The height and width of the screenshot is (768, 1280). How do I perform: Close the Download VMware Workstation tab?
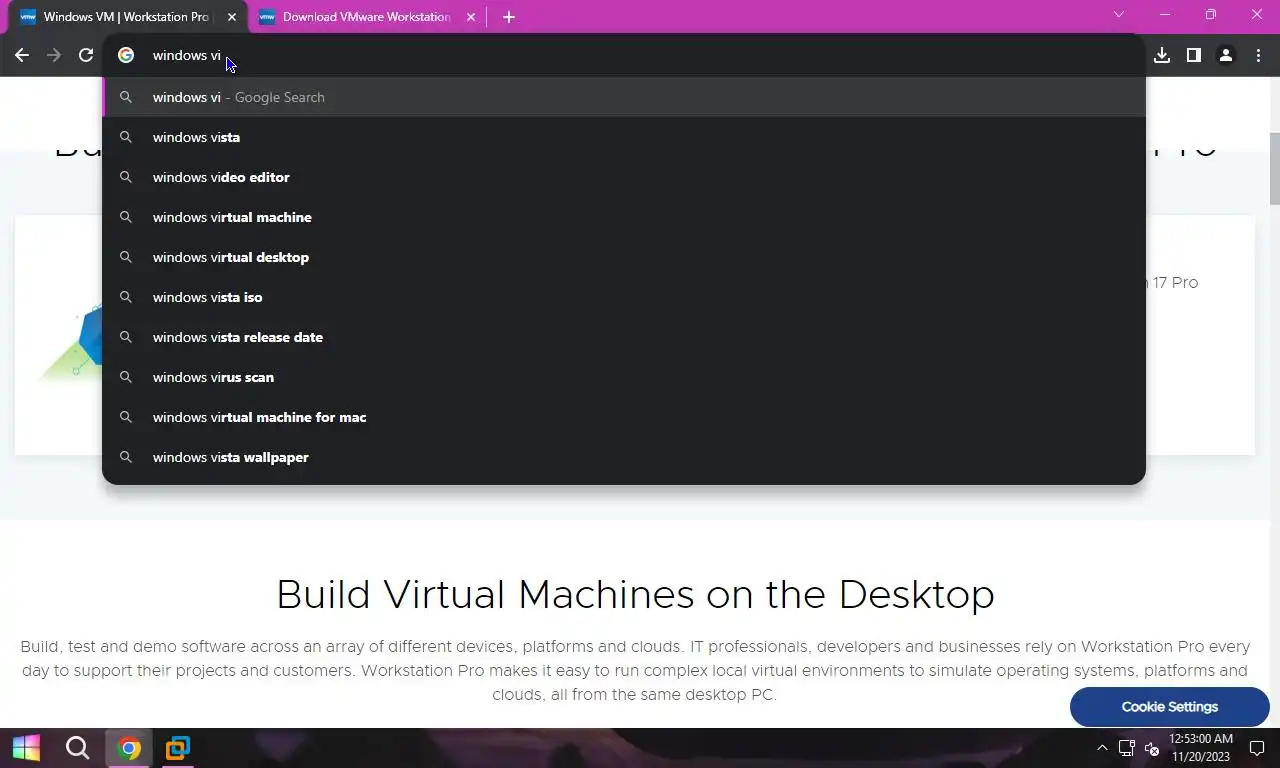click(x=471, y=17)
